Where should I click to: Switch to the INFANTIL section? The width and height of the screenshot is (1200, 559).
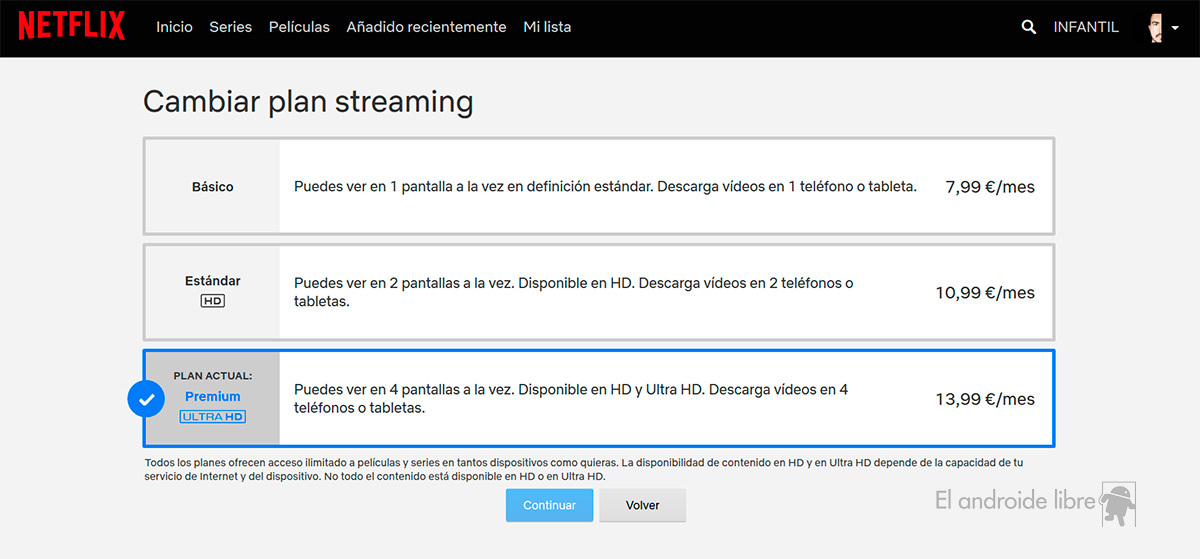tap(1086, 27)
